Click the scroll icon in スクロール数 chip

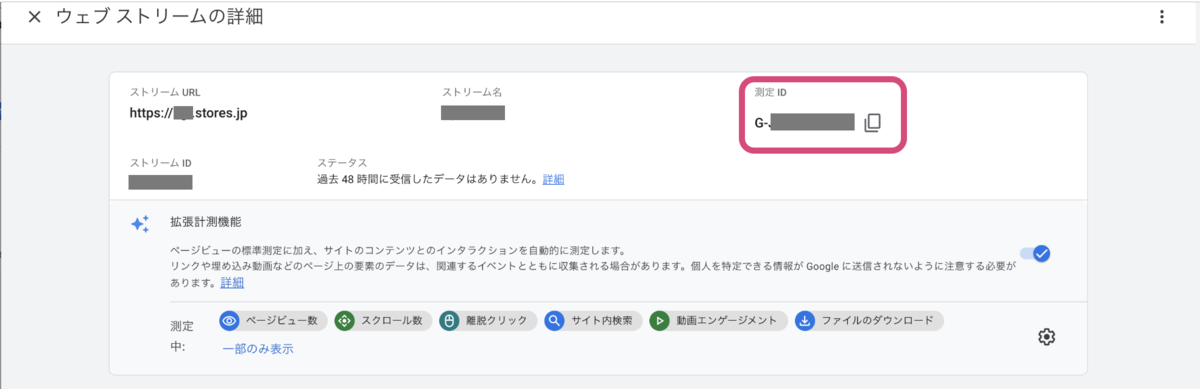pos(345,321)
